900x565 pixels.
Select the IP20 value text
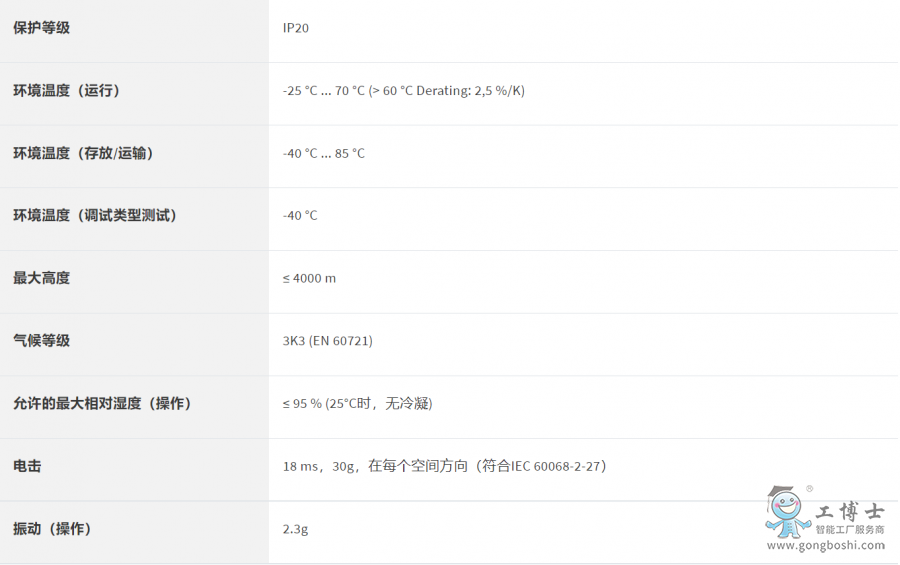296,28
